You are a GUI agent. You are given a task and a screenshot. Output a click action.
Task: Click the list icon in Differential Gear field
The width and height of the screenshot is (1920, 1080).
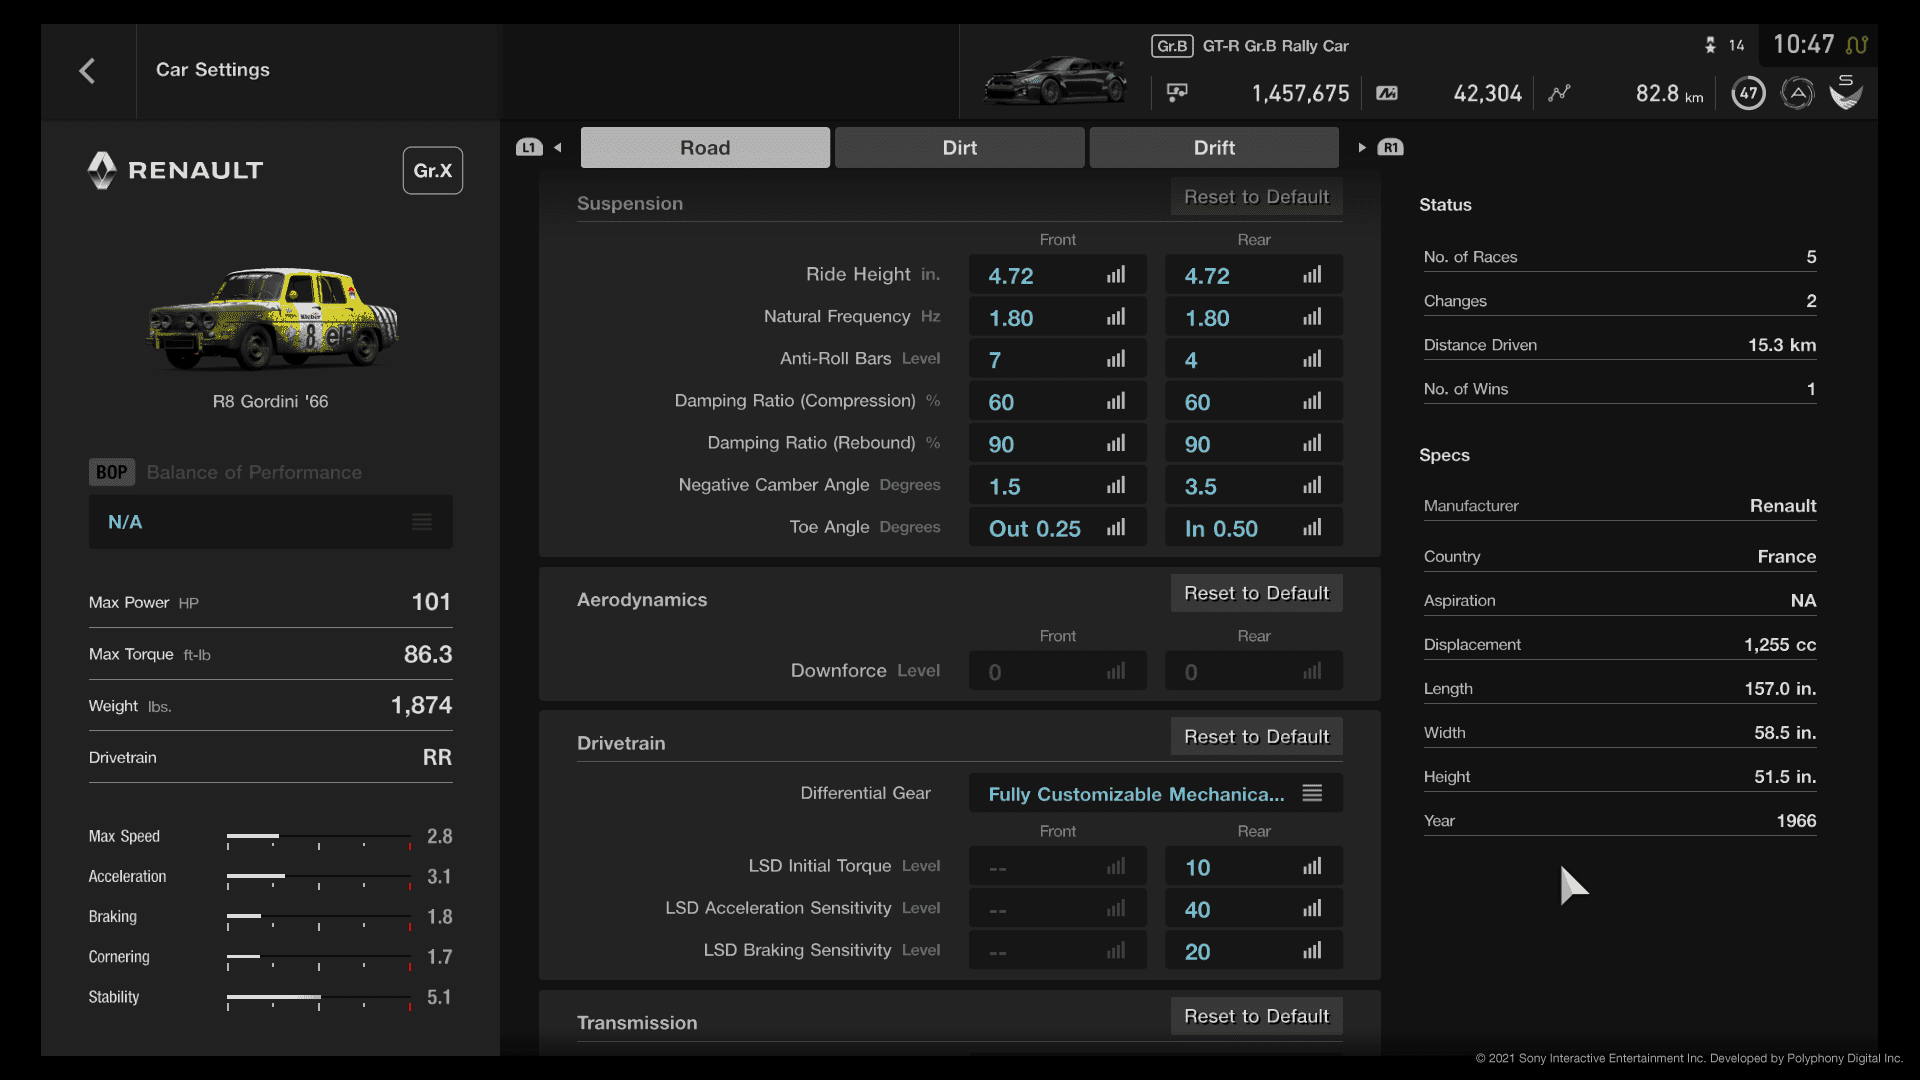point(1312,793)
